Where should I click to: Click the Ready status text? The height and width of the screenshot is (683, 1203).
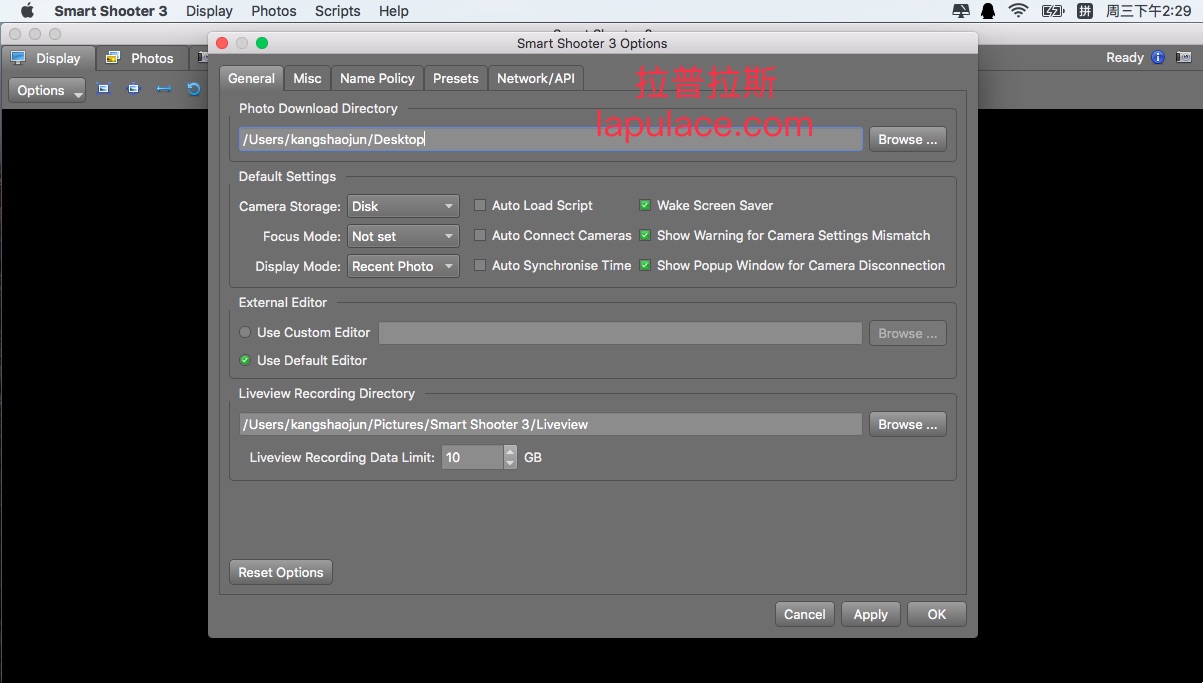[x=1125, y=57]
